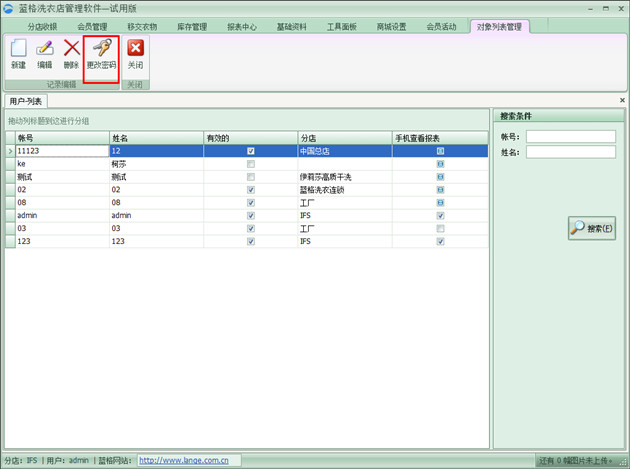The height and width of the screenshot is (469, 630).
Task: Click the 关闭 (Close) toolbar icon
Action: coord(135,49)
